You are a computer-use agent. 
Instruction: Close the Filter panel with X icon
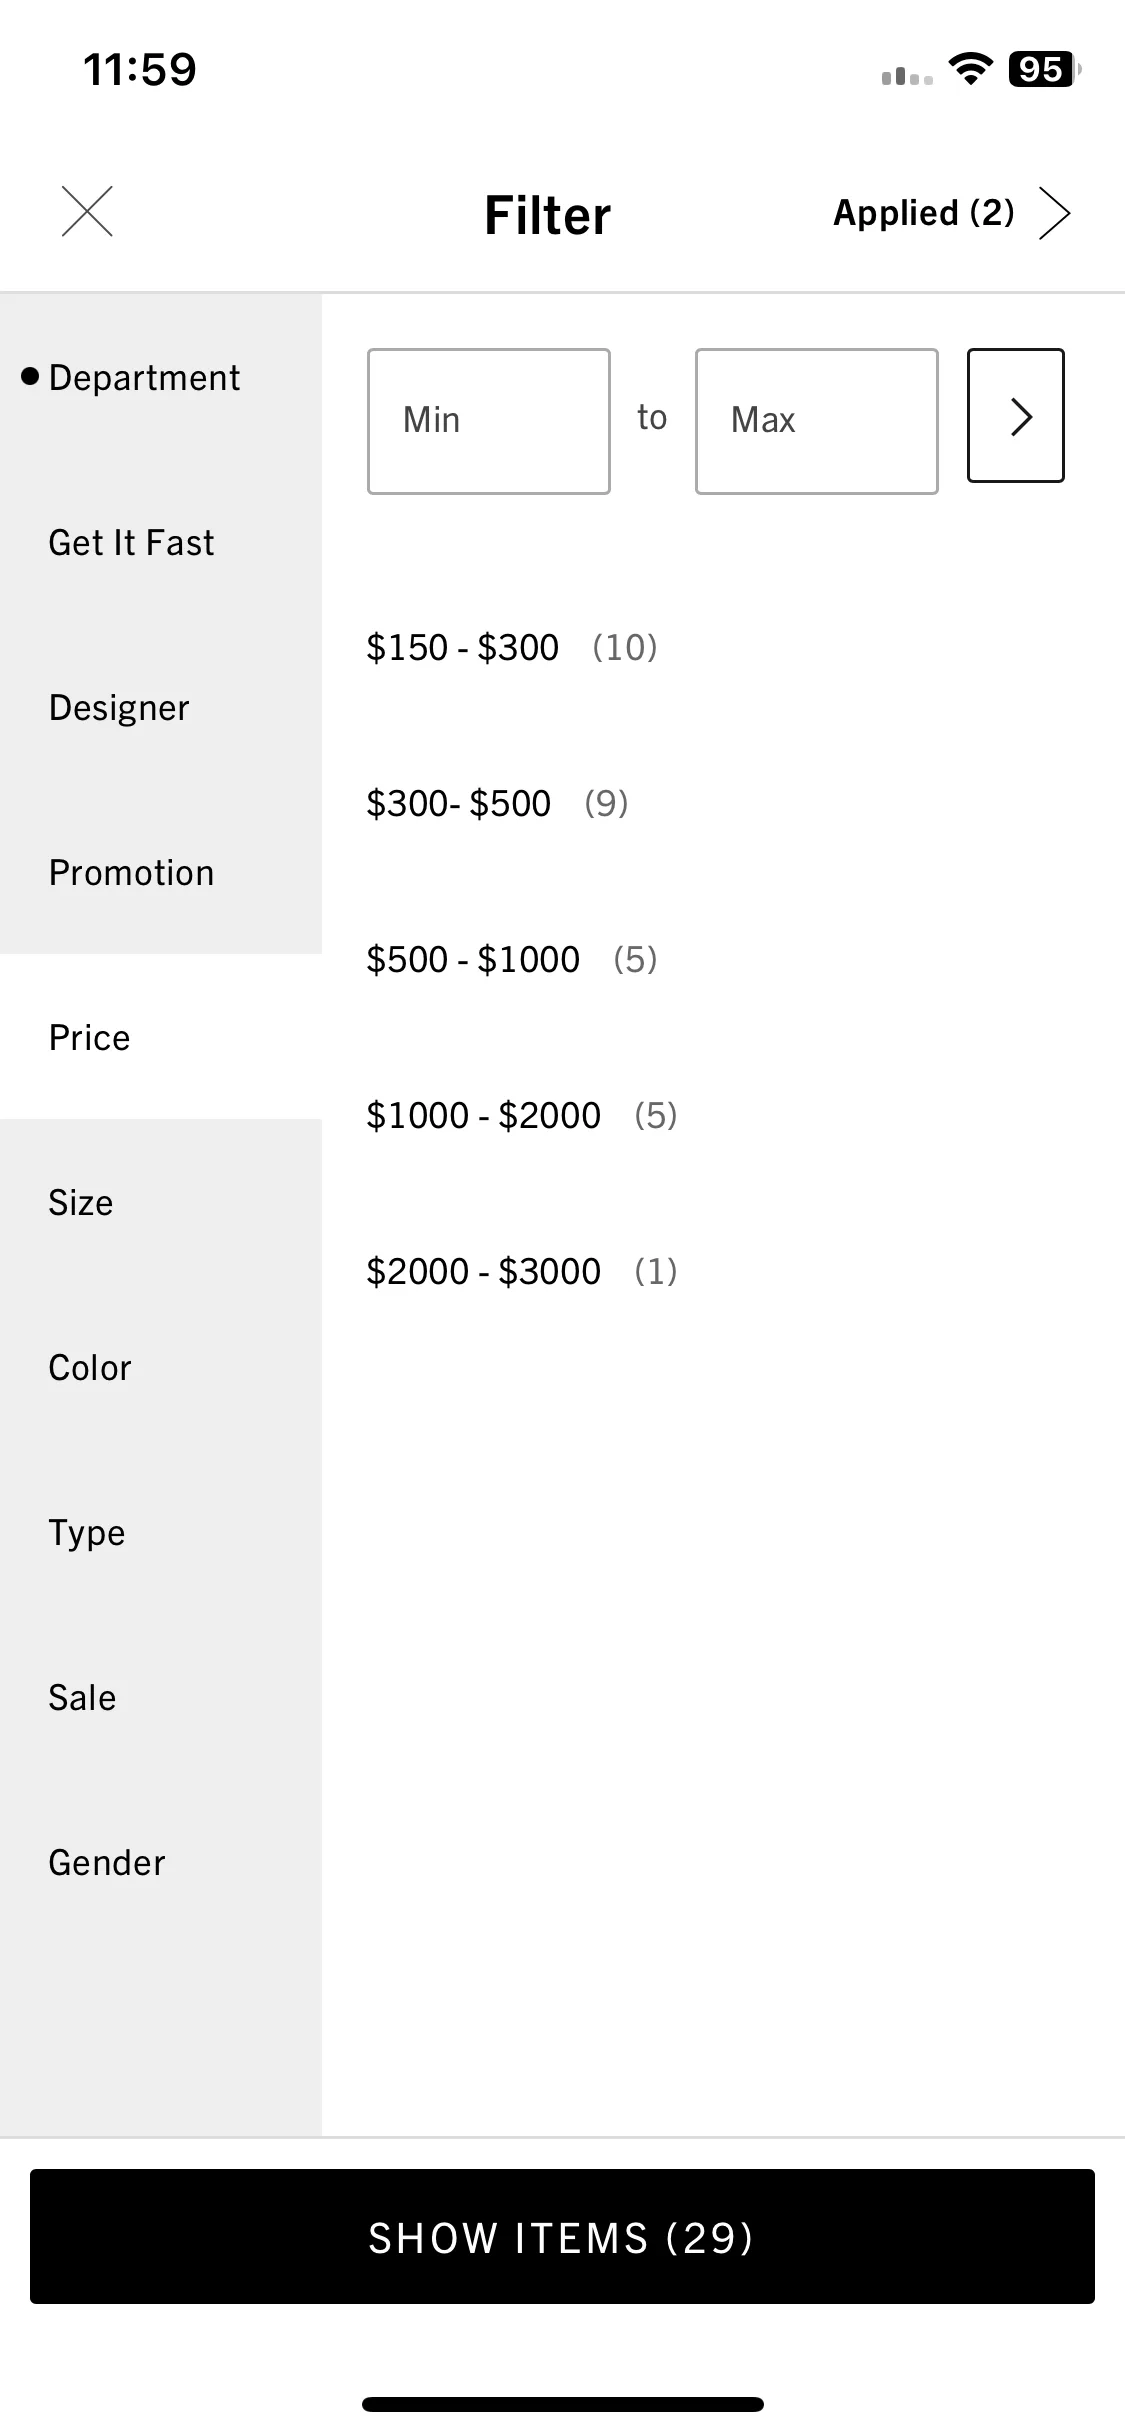[x=87, y=212]
